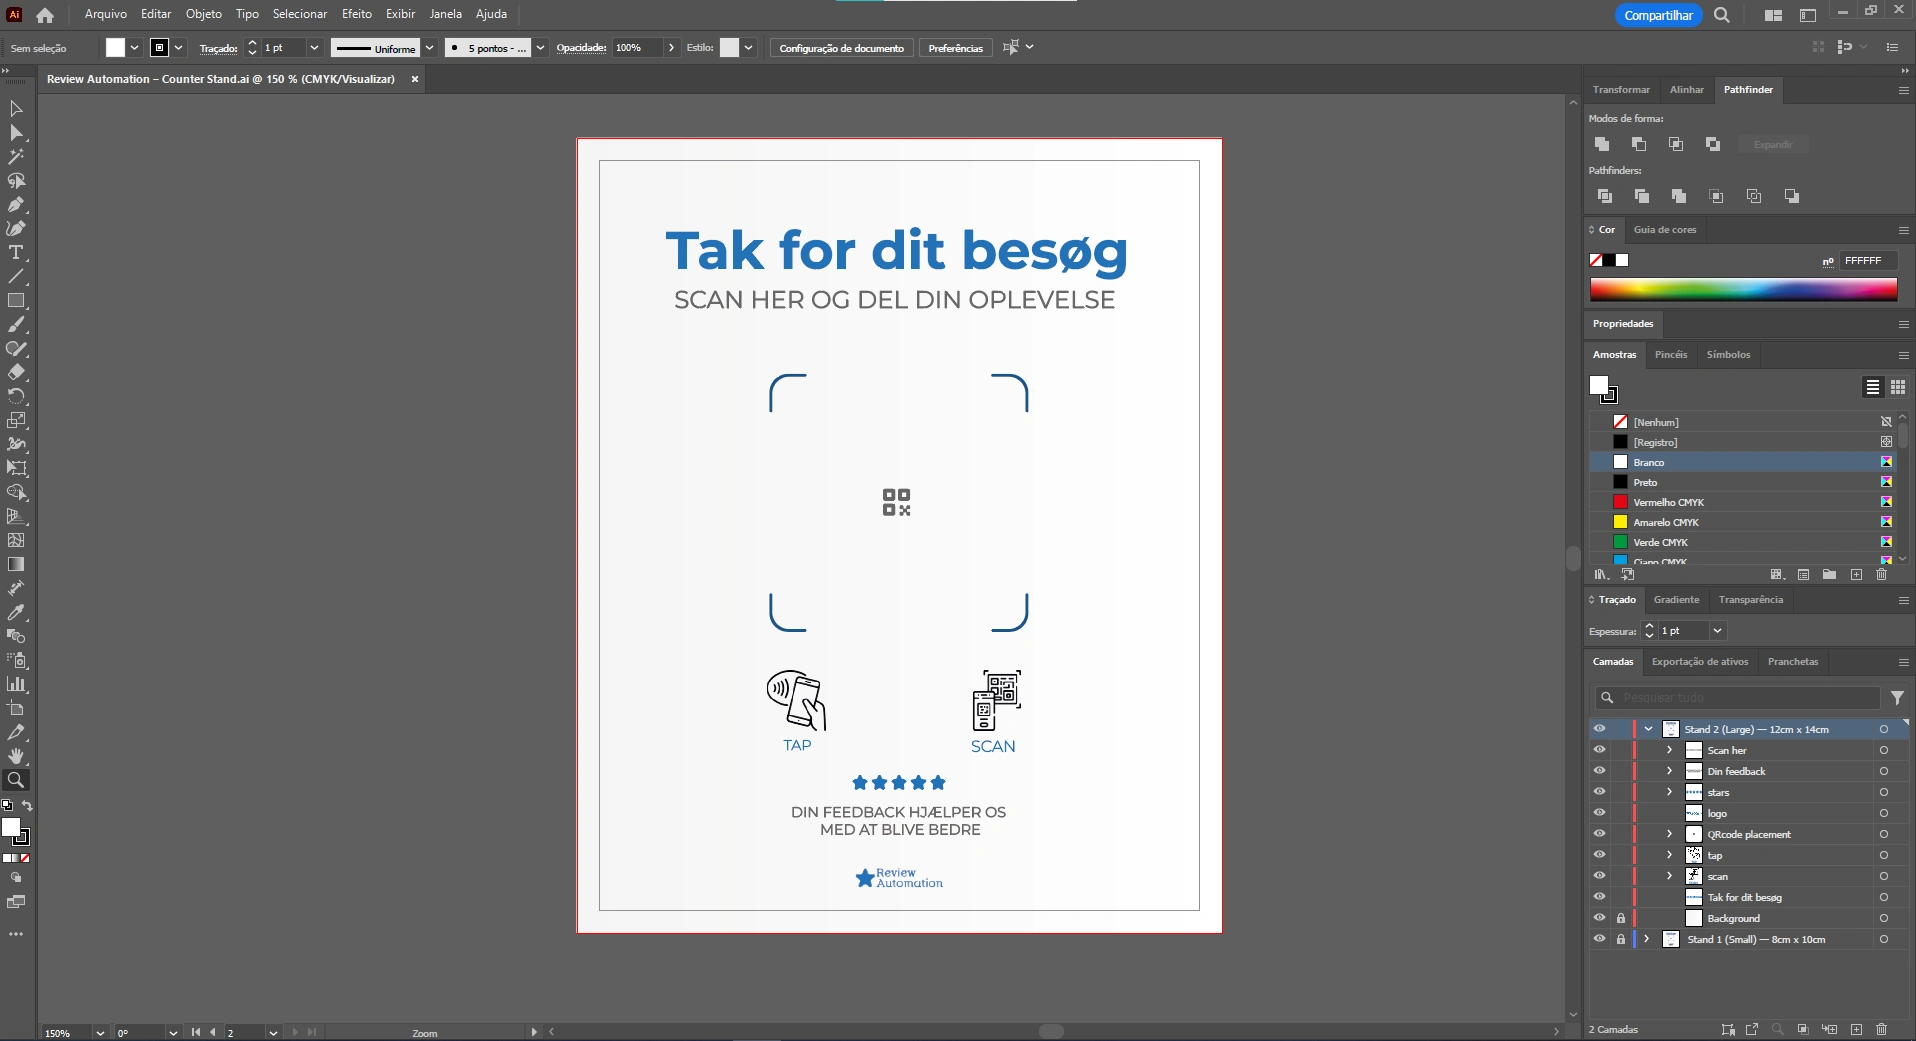Activate the Hand tool
Screen dimensions: 1916x1041
[x=16, y=756]
